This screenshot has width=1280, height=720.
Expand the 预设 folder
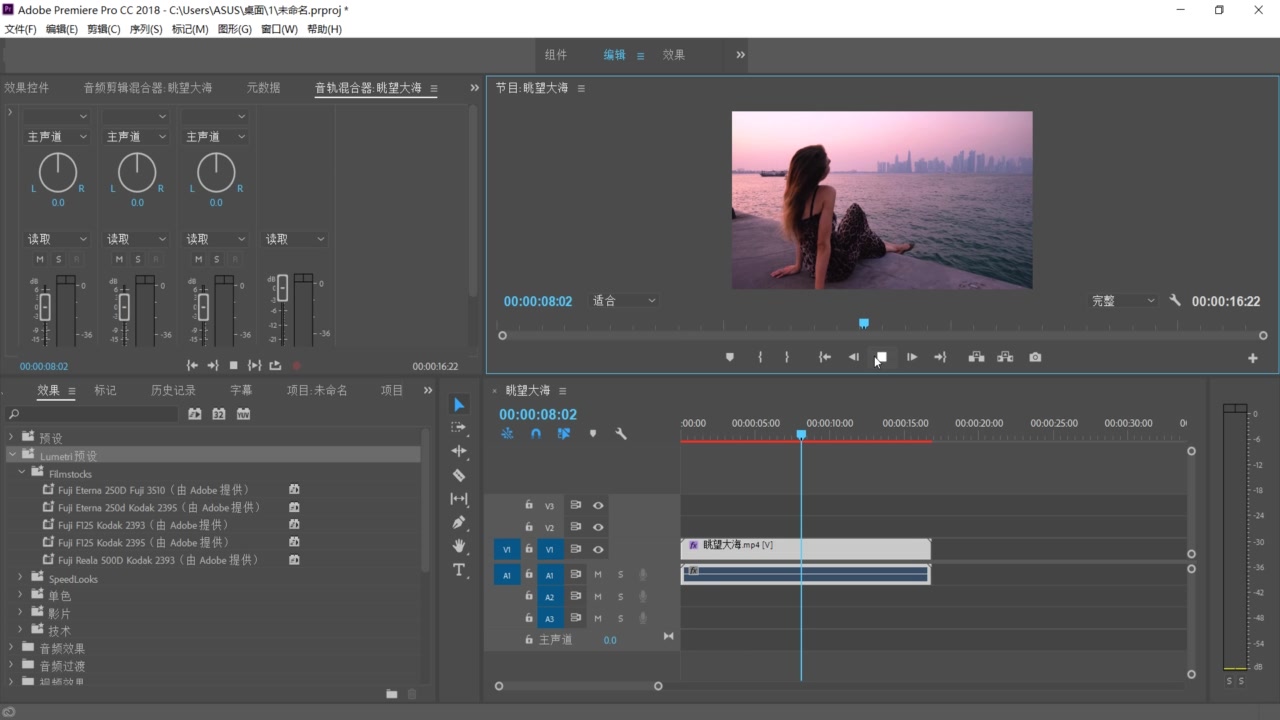(12, 437)
